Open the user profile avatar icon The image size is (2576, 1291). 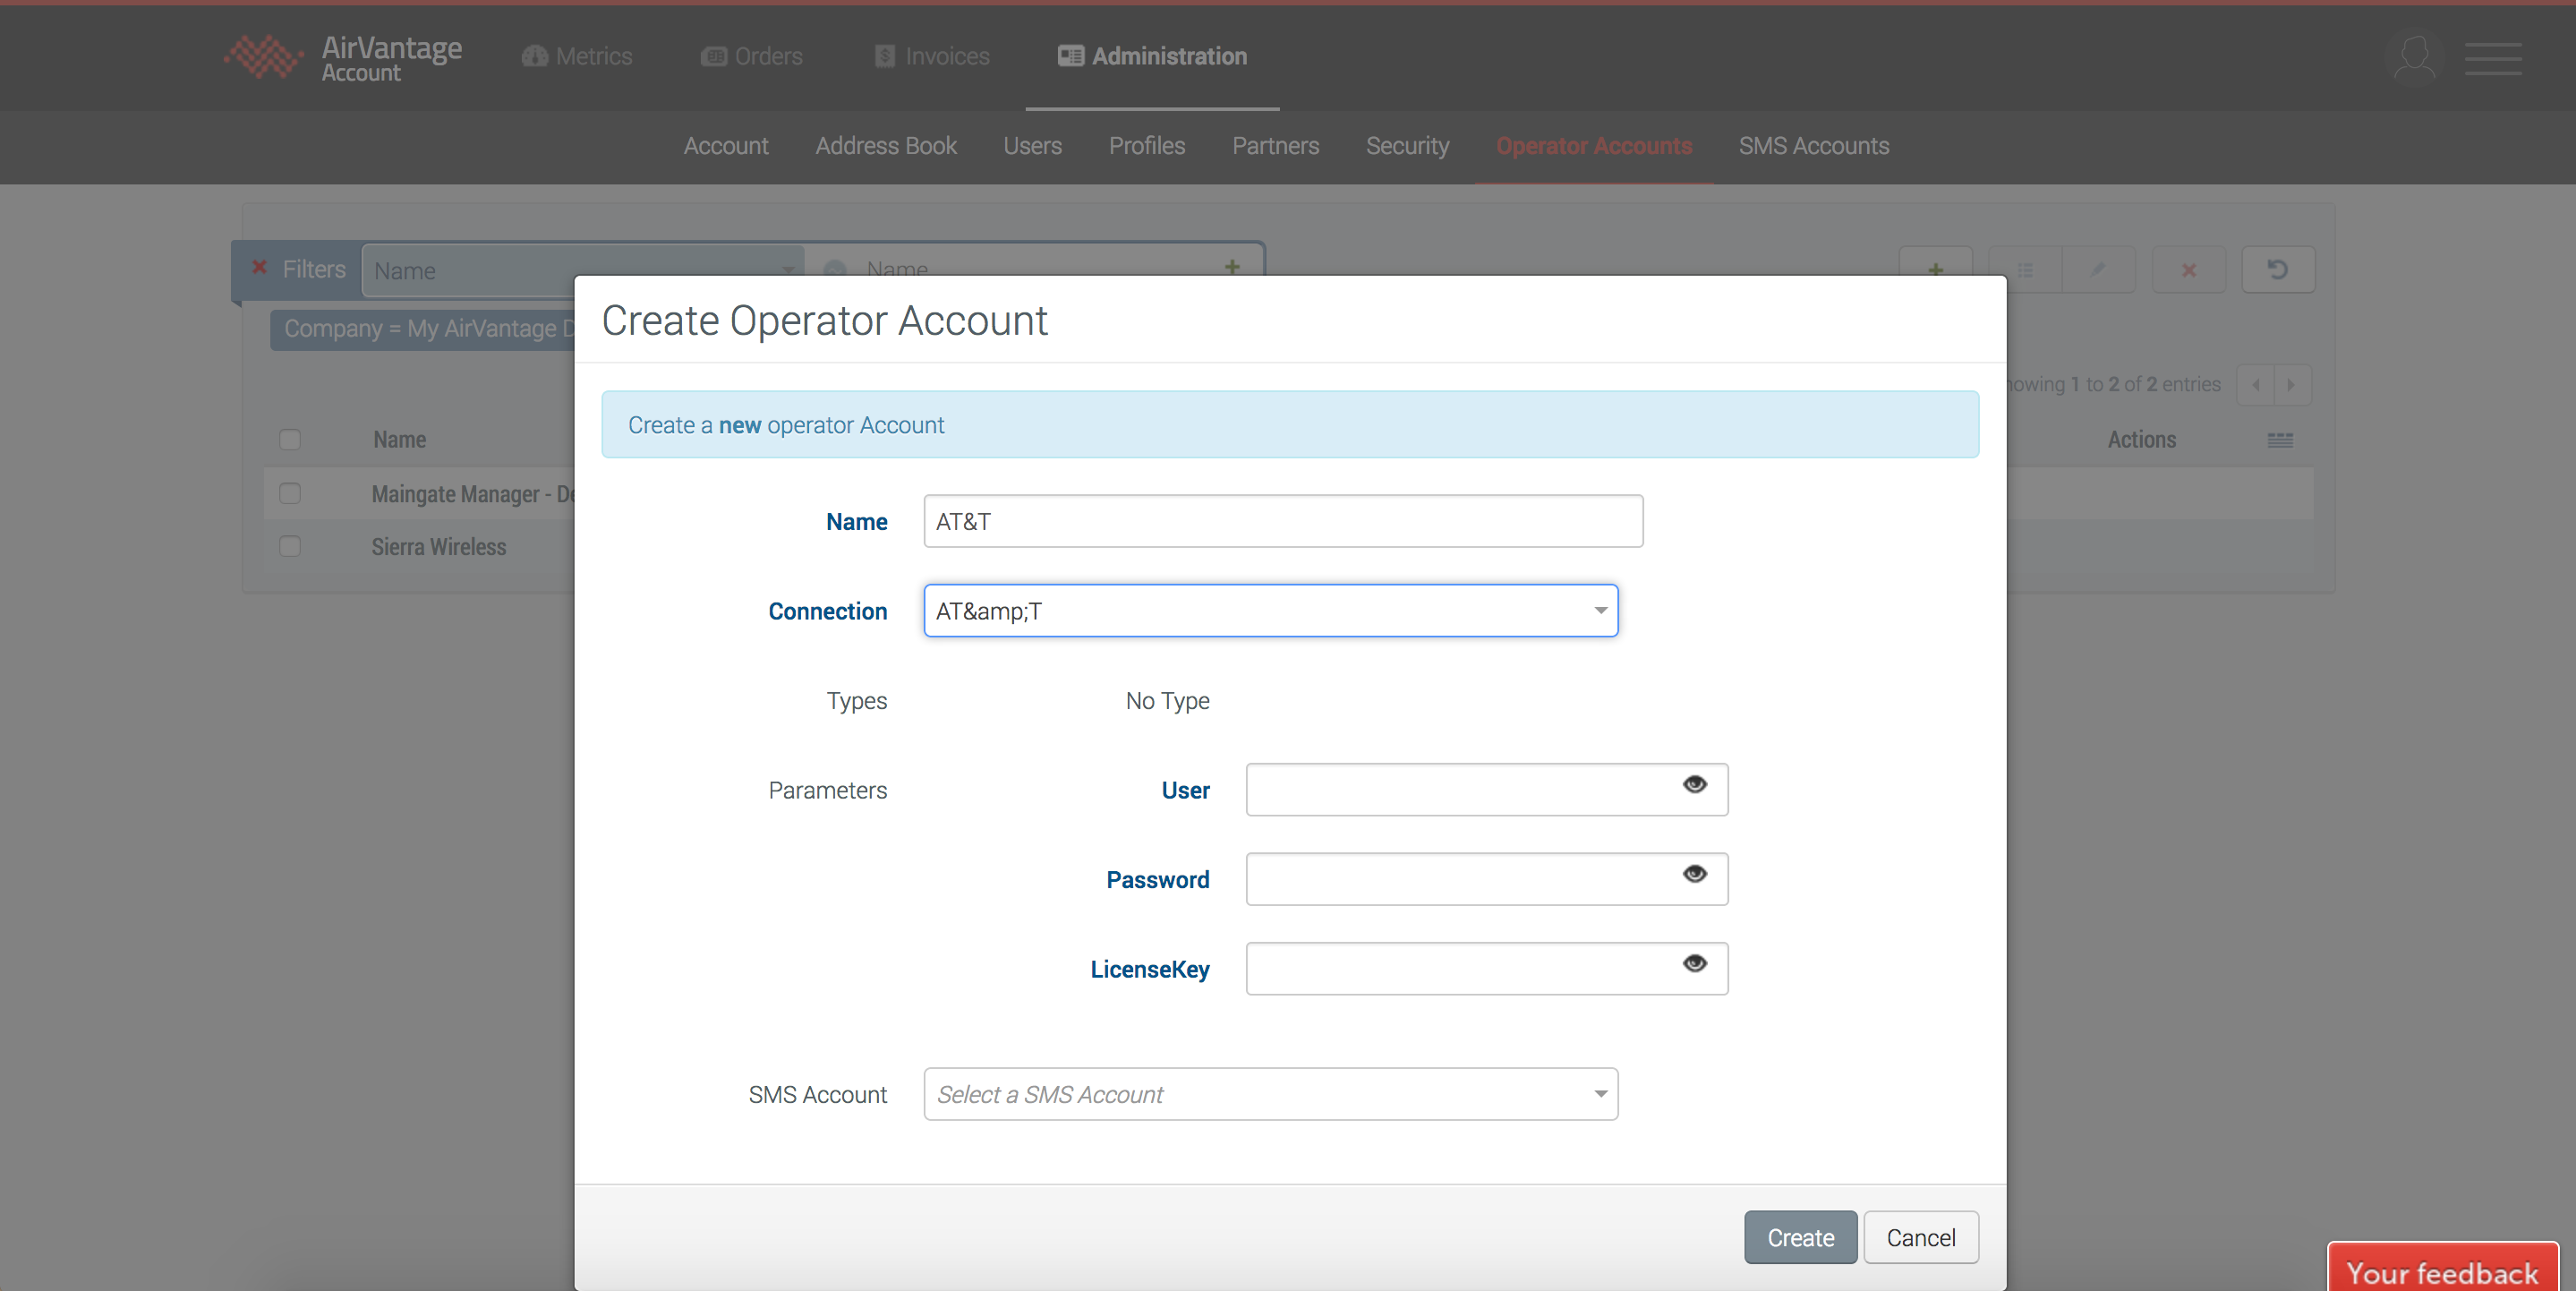pyautogui.click(x=2414, y=57)
